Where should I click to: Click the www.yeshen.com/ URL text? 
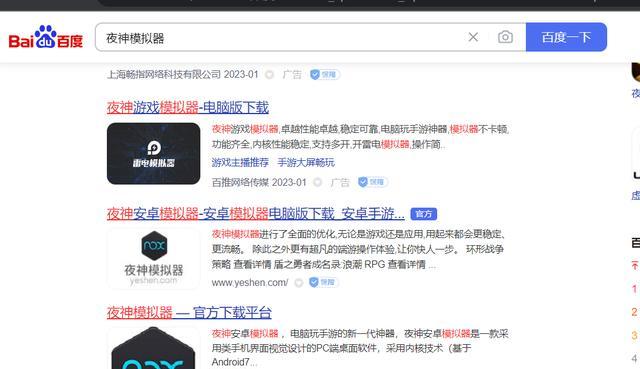coord(250,282)
